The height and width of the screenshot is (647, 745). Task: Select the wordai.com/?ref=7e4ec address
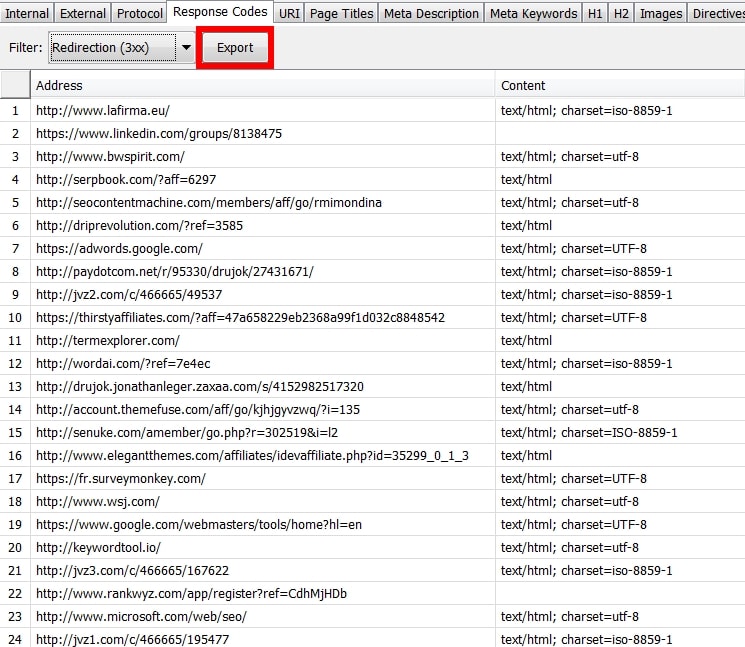coord(123,364)
